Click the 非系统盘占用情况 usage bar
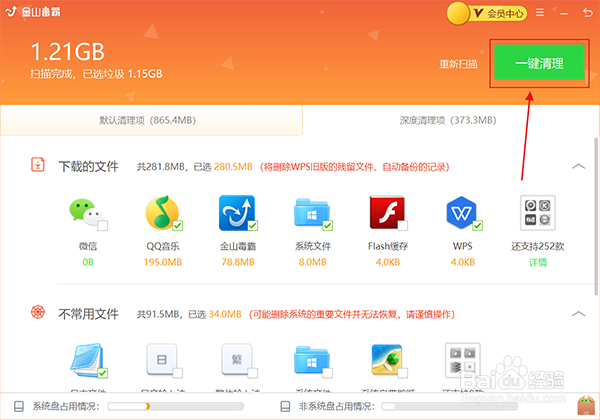 (450, 406)
